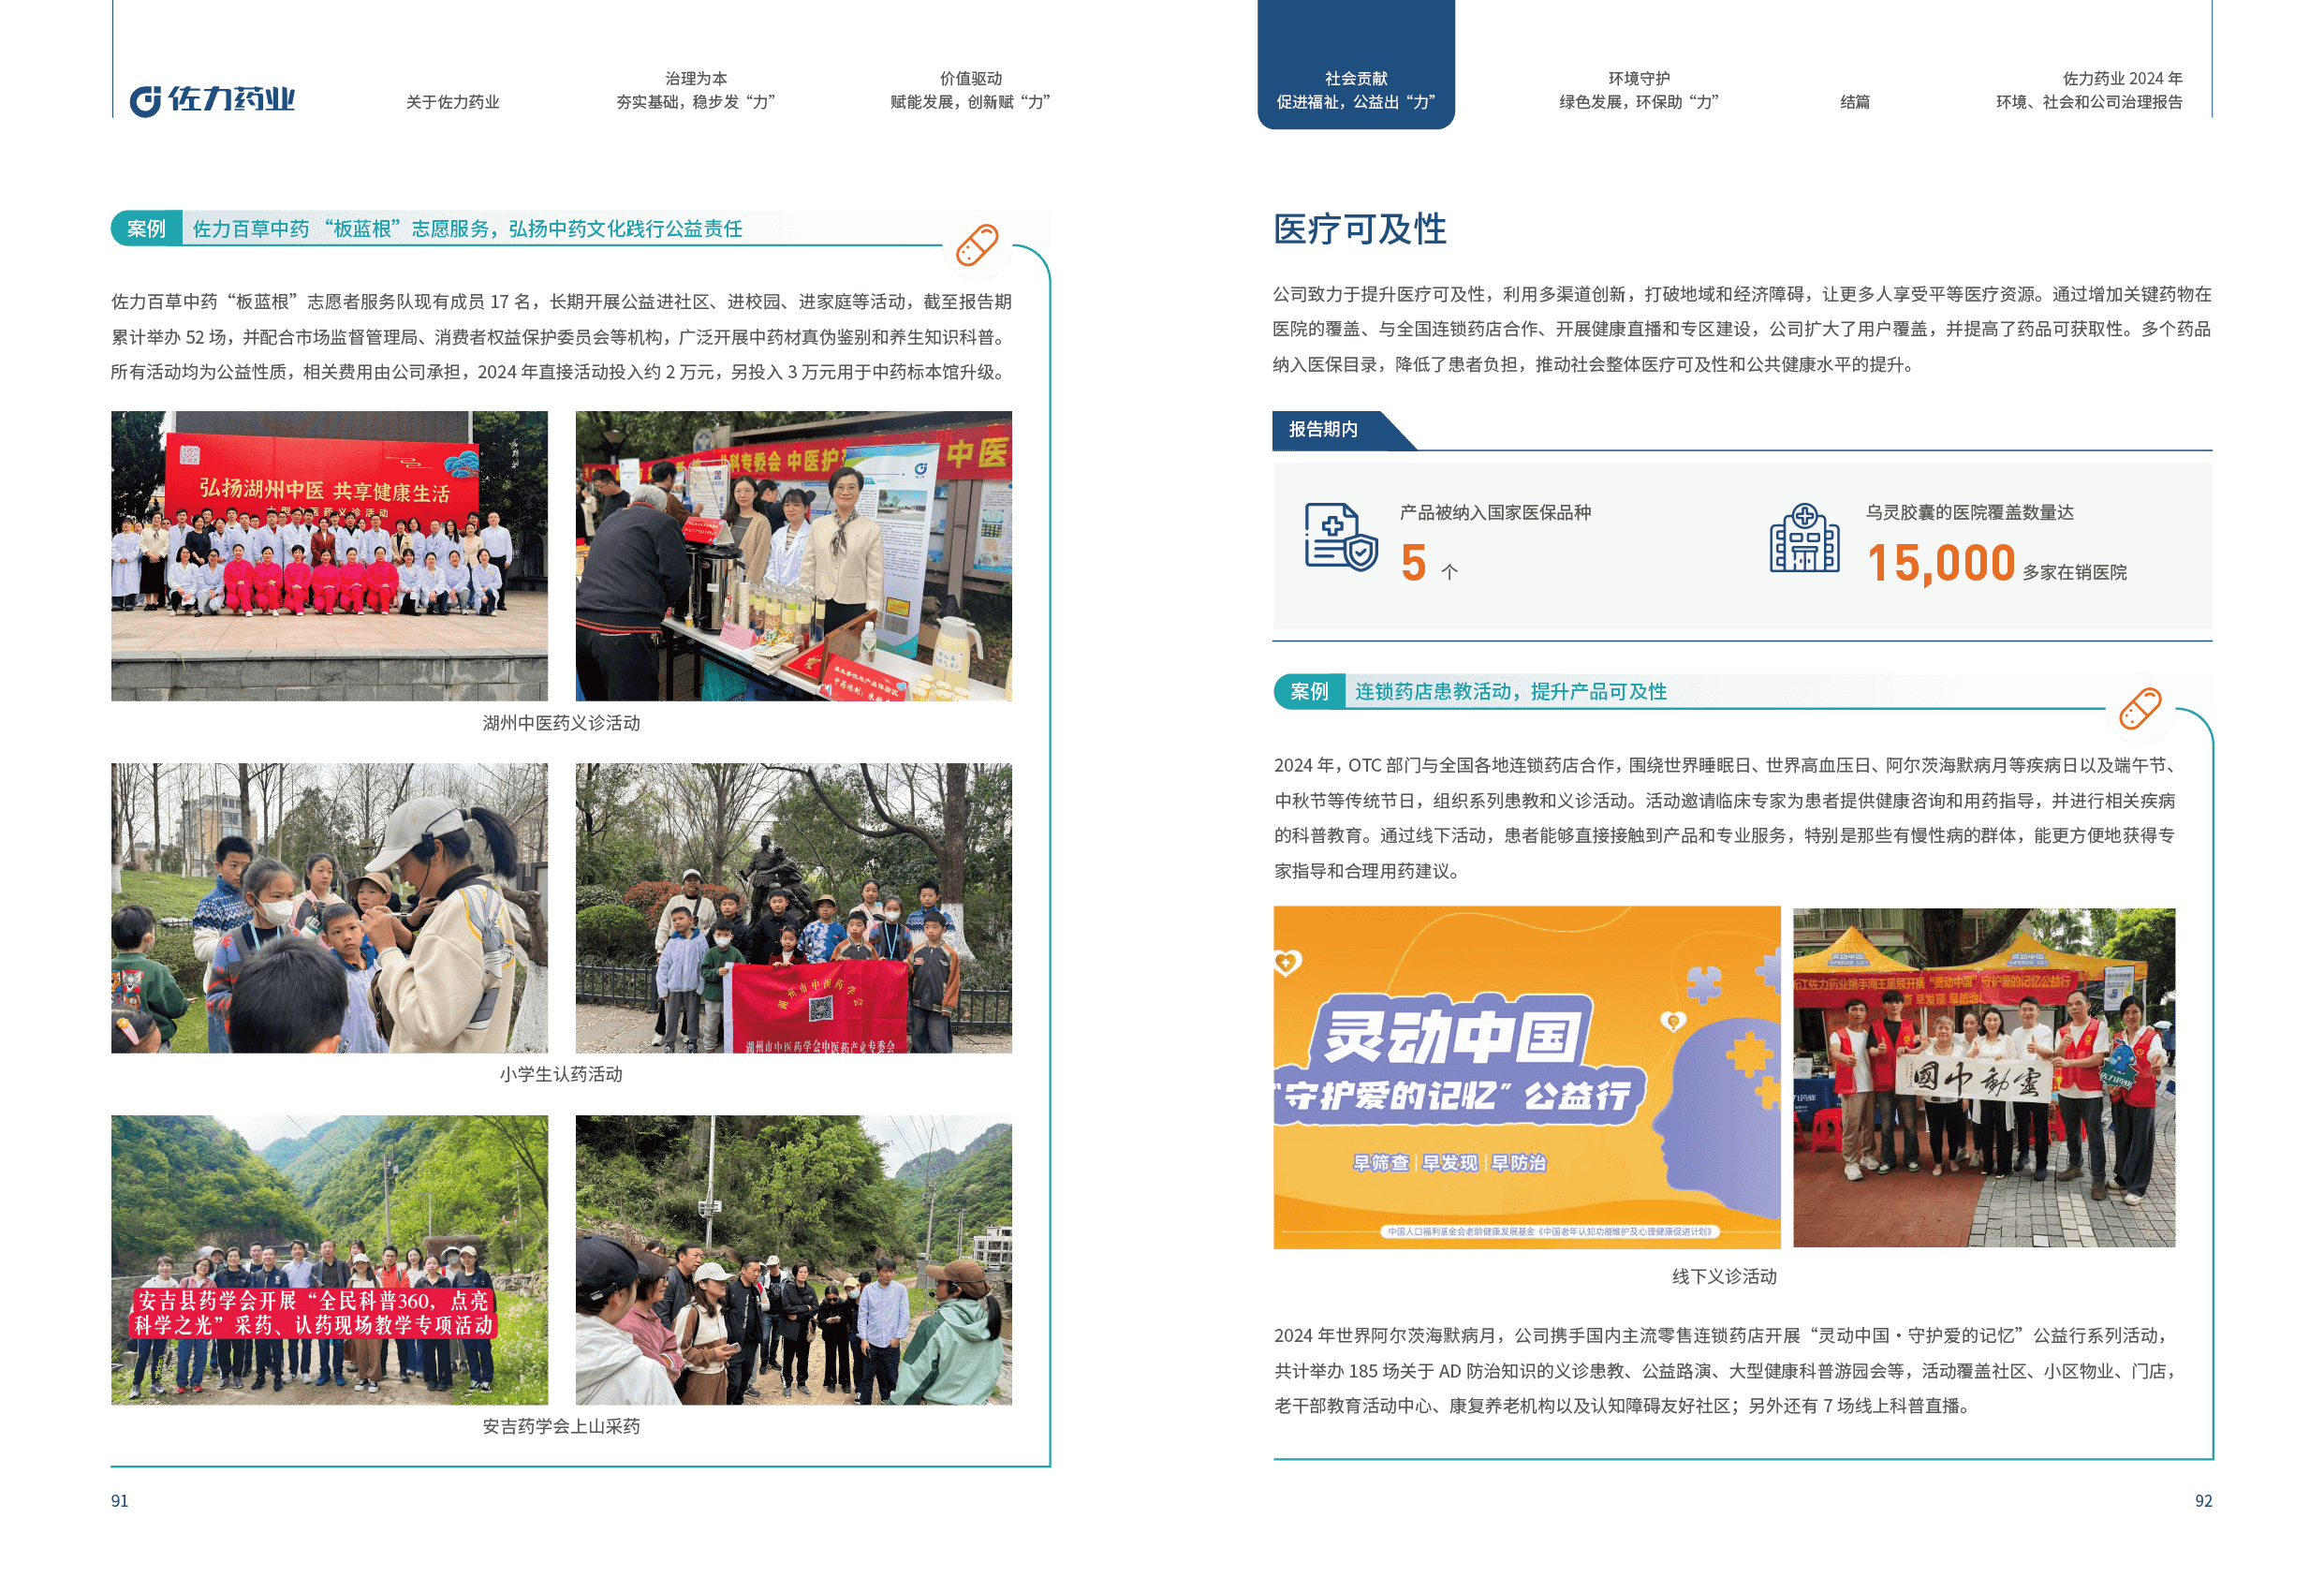Click the pill icon on the 连锁药店 case header

click(x=2140, y=708)
